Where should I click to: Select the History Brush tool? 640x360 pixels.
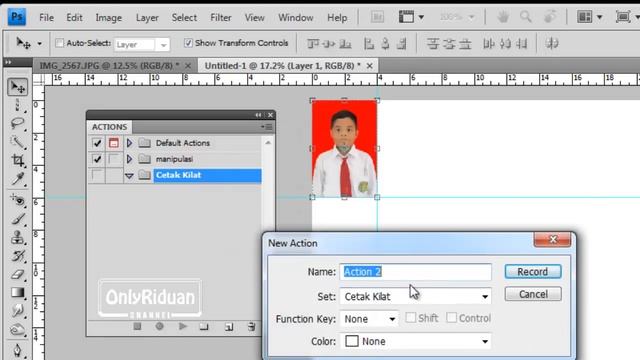tap(18, 256)
